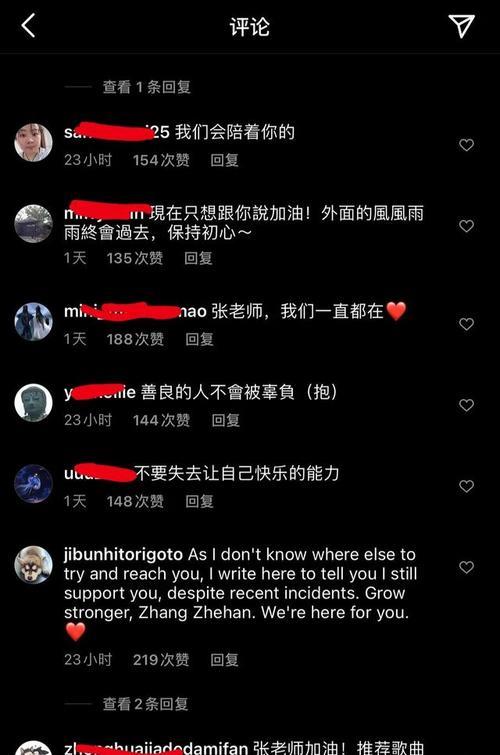Tap the back arrow icon
This screenshot has height=755, width=500.
coord(28,26)
